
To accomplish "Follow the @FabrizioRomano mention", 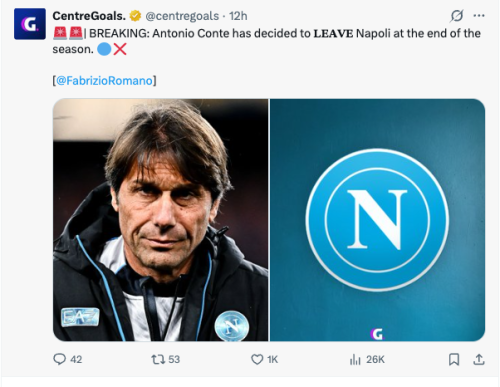I will point(104,81).
